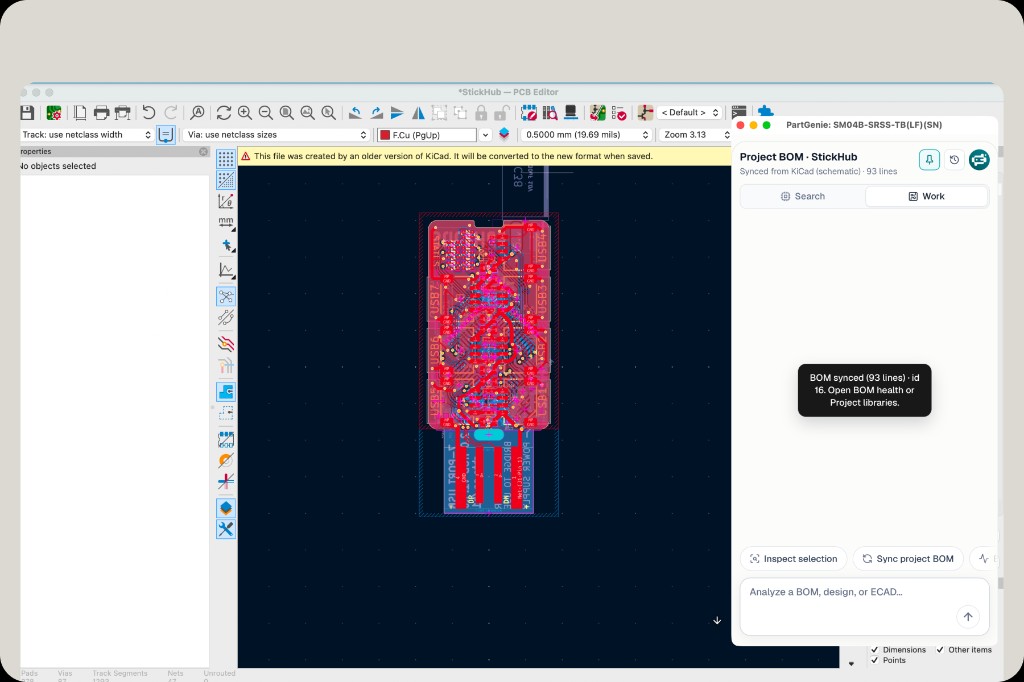Switch to the Search tab in PartGenie
1024x682 pixels.
point(803,196)
